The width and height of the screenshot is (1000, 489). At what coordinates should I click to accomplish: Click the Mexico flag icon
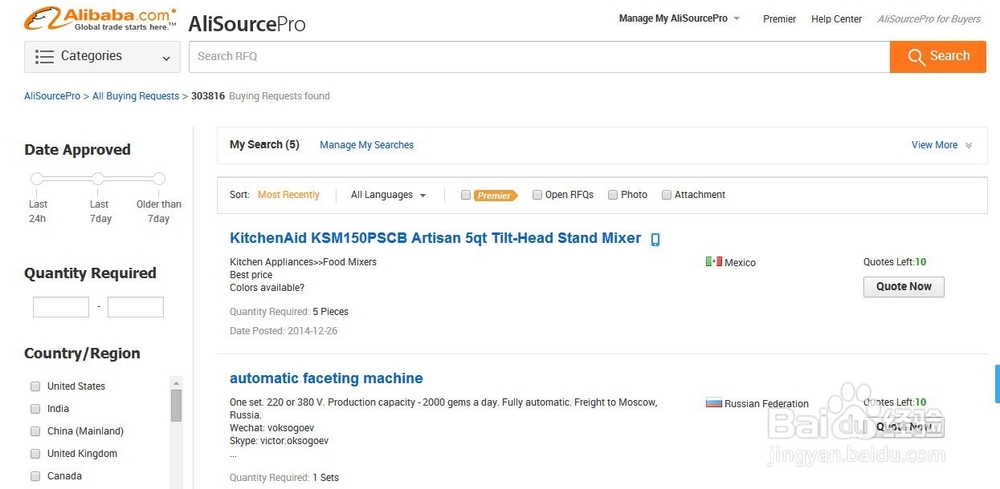(x=713, y=262)
